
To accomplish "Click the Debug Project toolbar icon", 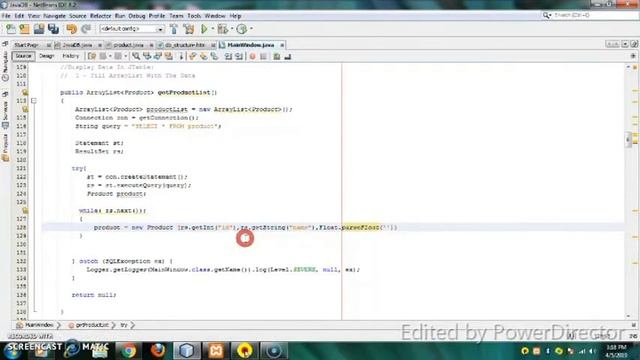I will point(222,29).
